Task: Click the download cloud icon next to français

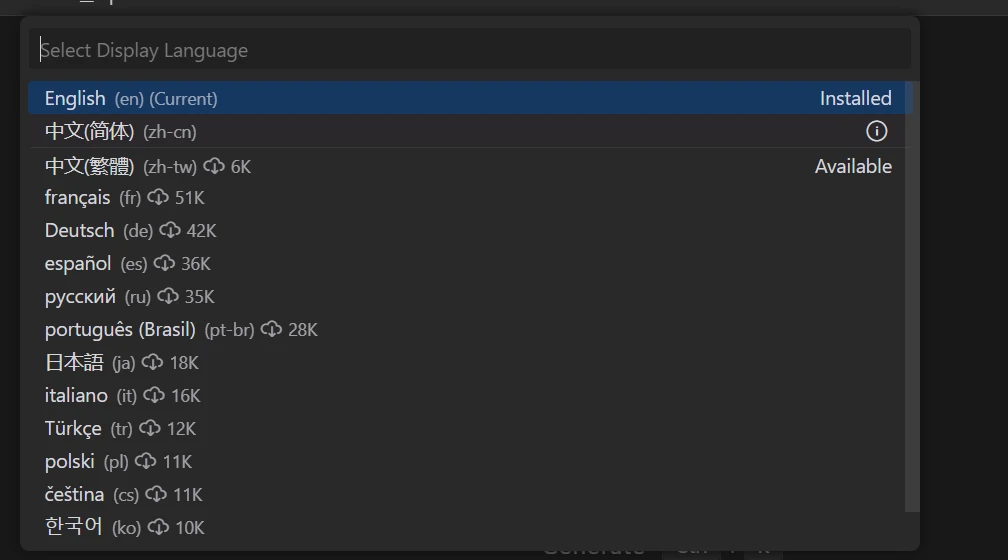Action: pos(158,197)
